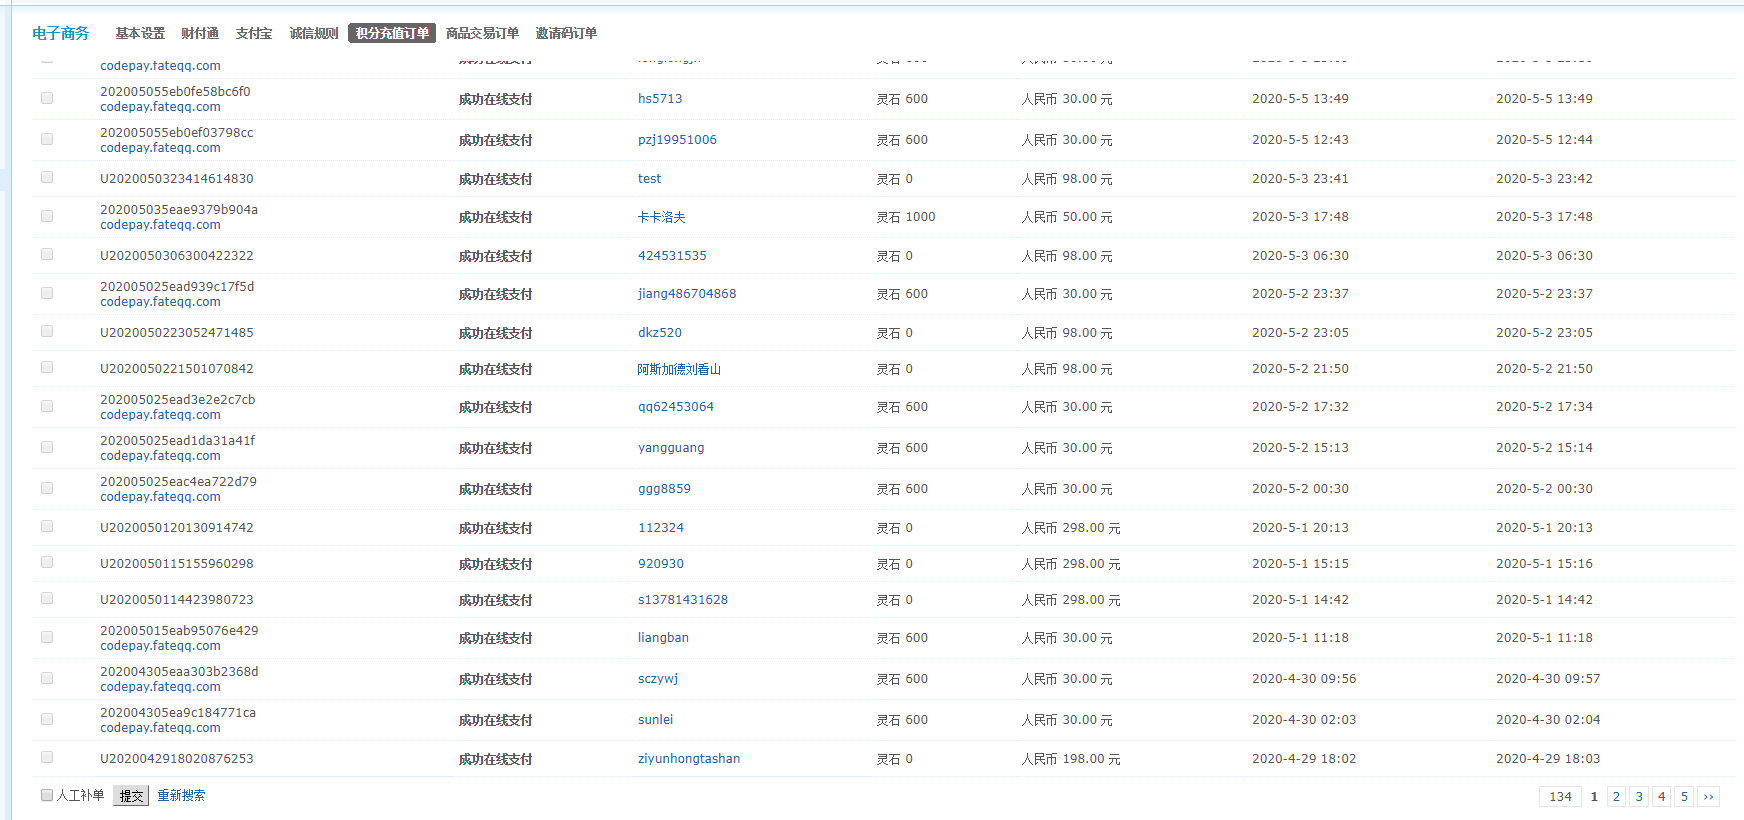Open the user link named test
Screen dimensions: 1744x820
tap(649, 179)
